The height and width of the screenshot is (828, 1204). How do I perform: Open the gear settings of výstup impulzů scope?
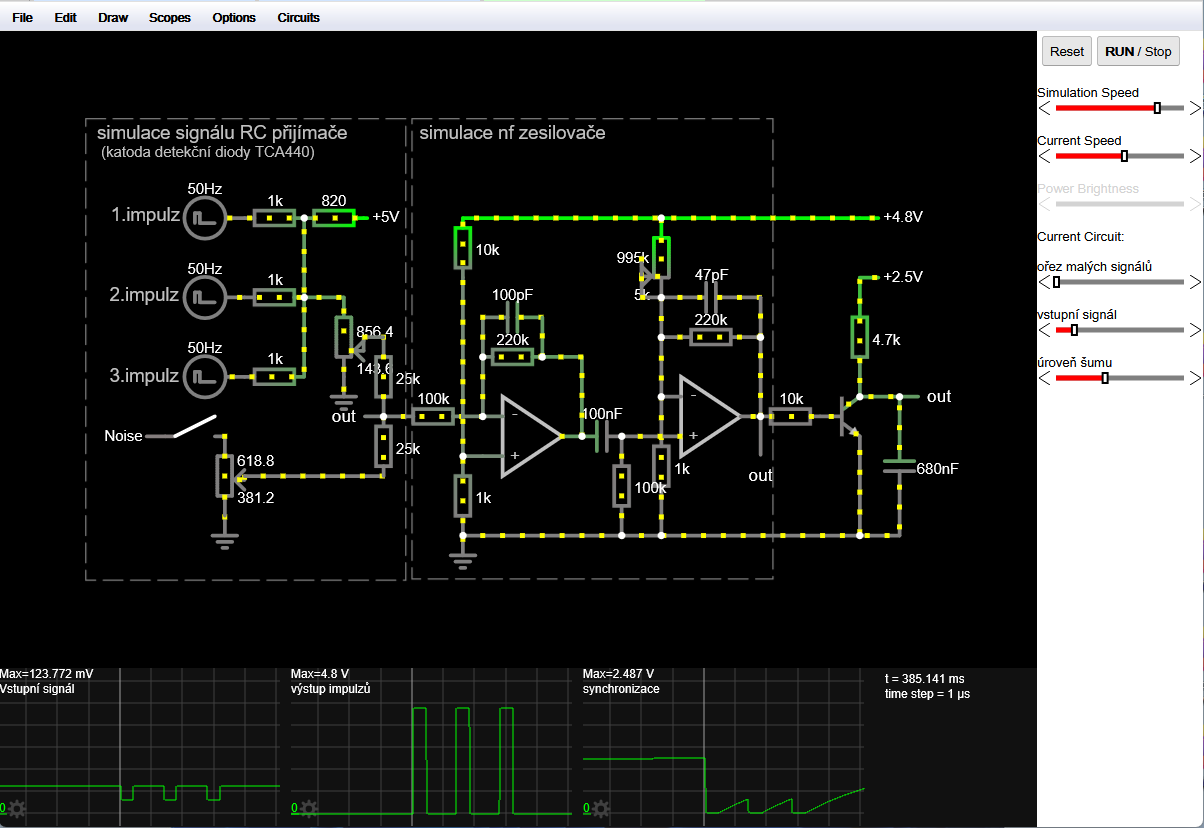pyautogui.click(x=309, y=809)
